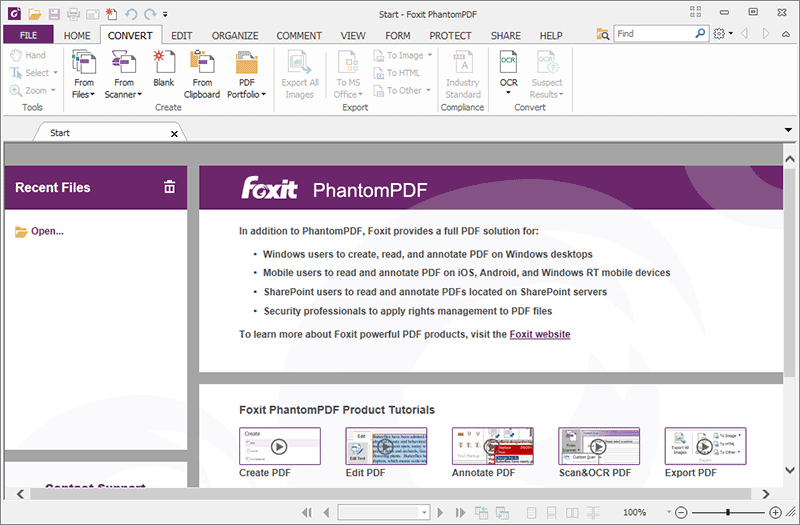Click the To HTML export button

(x=397, y=73)
